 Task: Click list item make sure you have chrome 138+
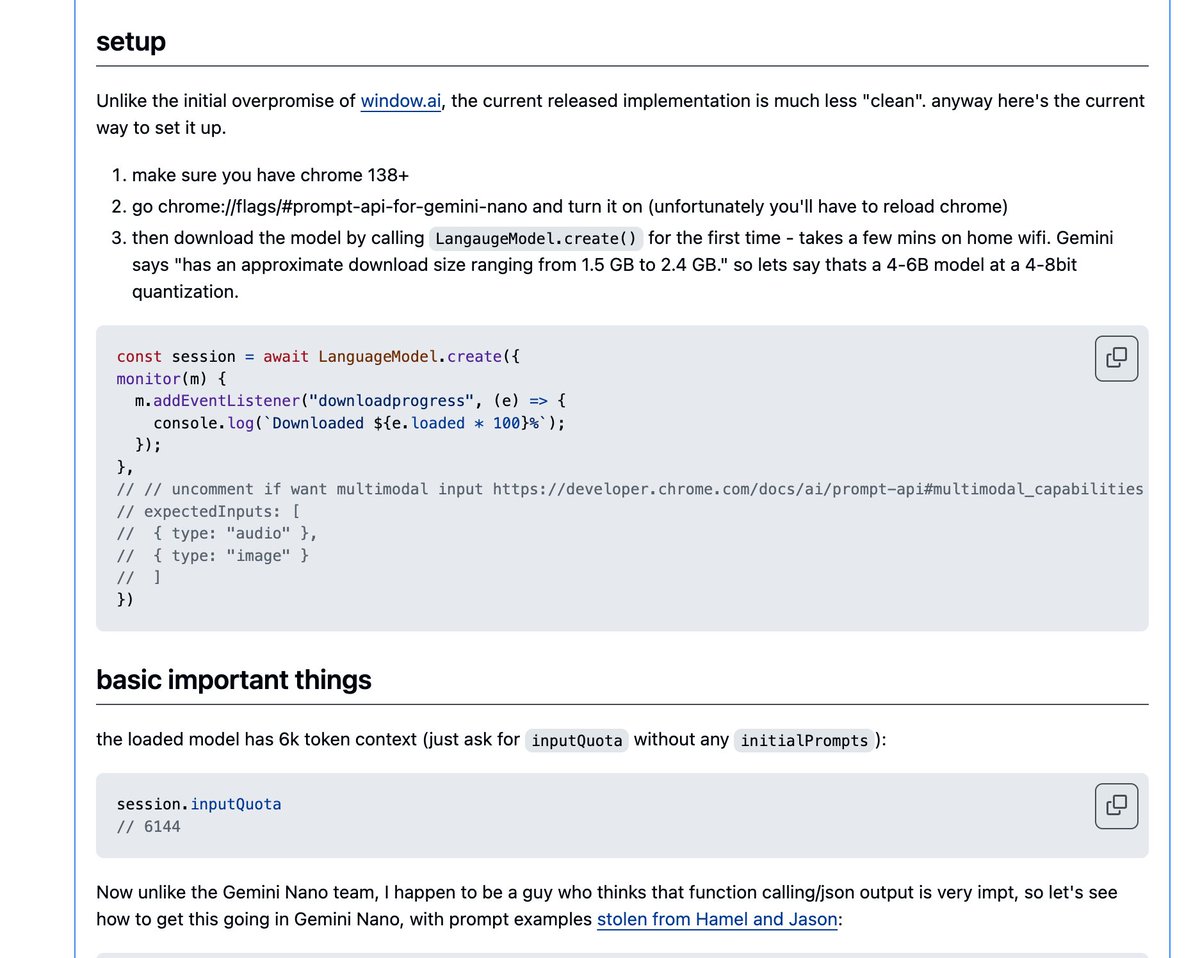[x=270, y=175]
